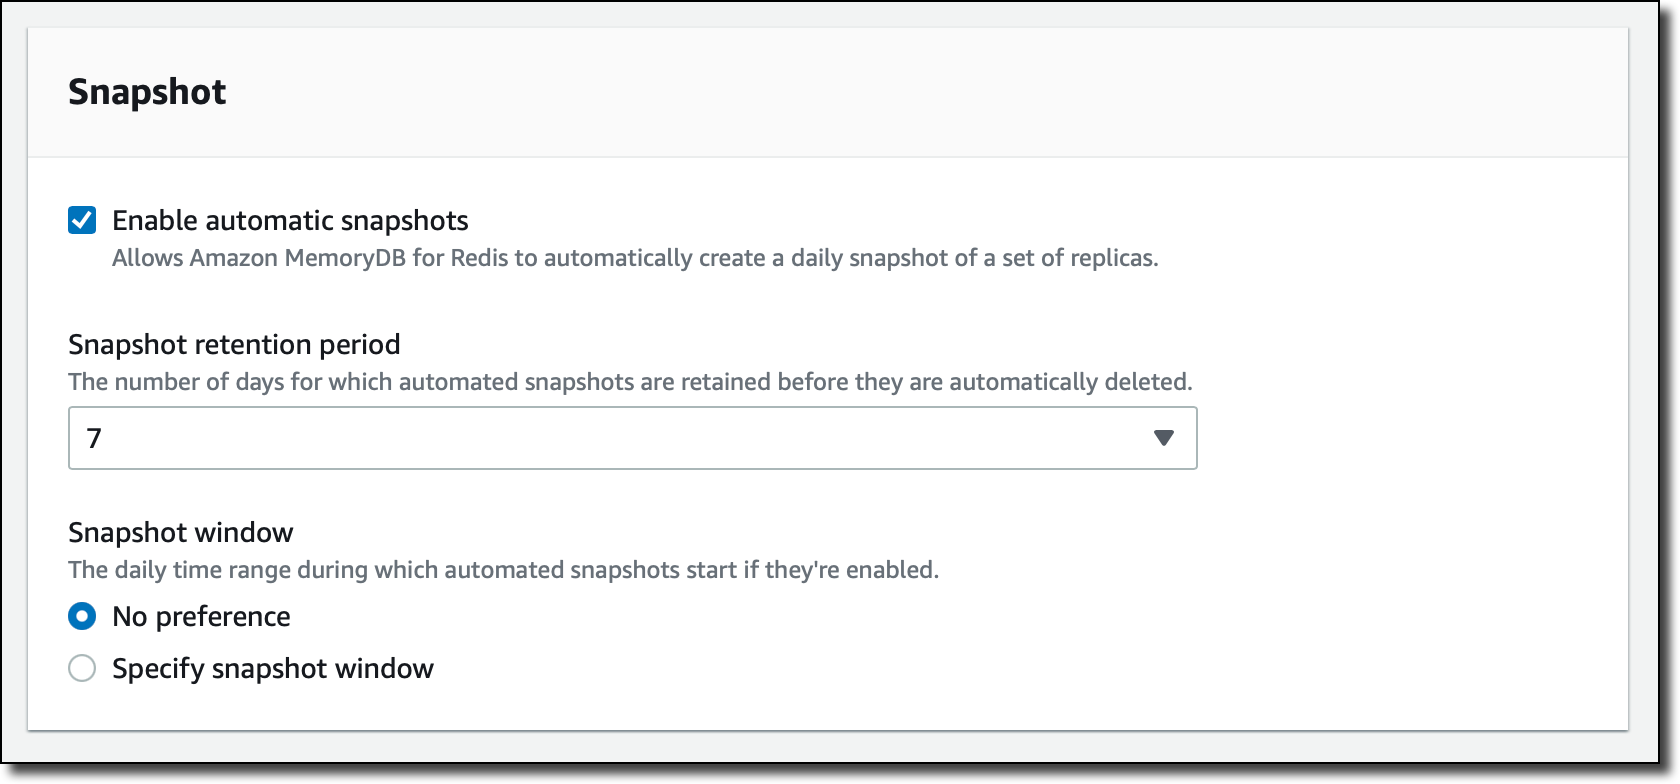Click the empty radio circle icon
Viewport: 1680px width, 784px height.
point(82,668)
